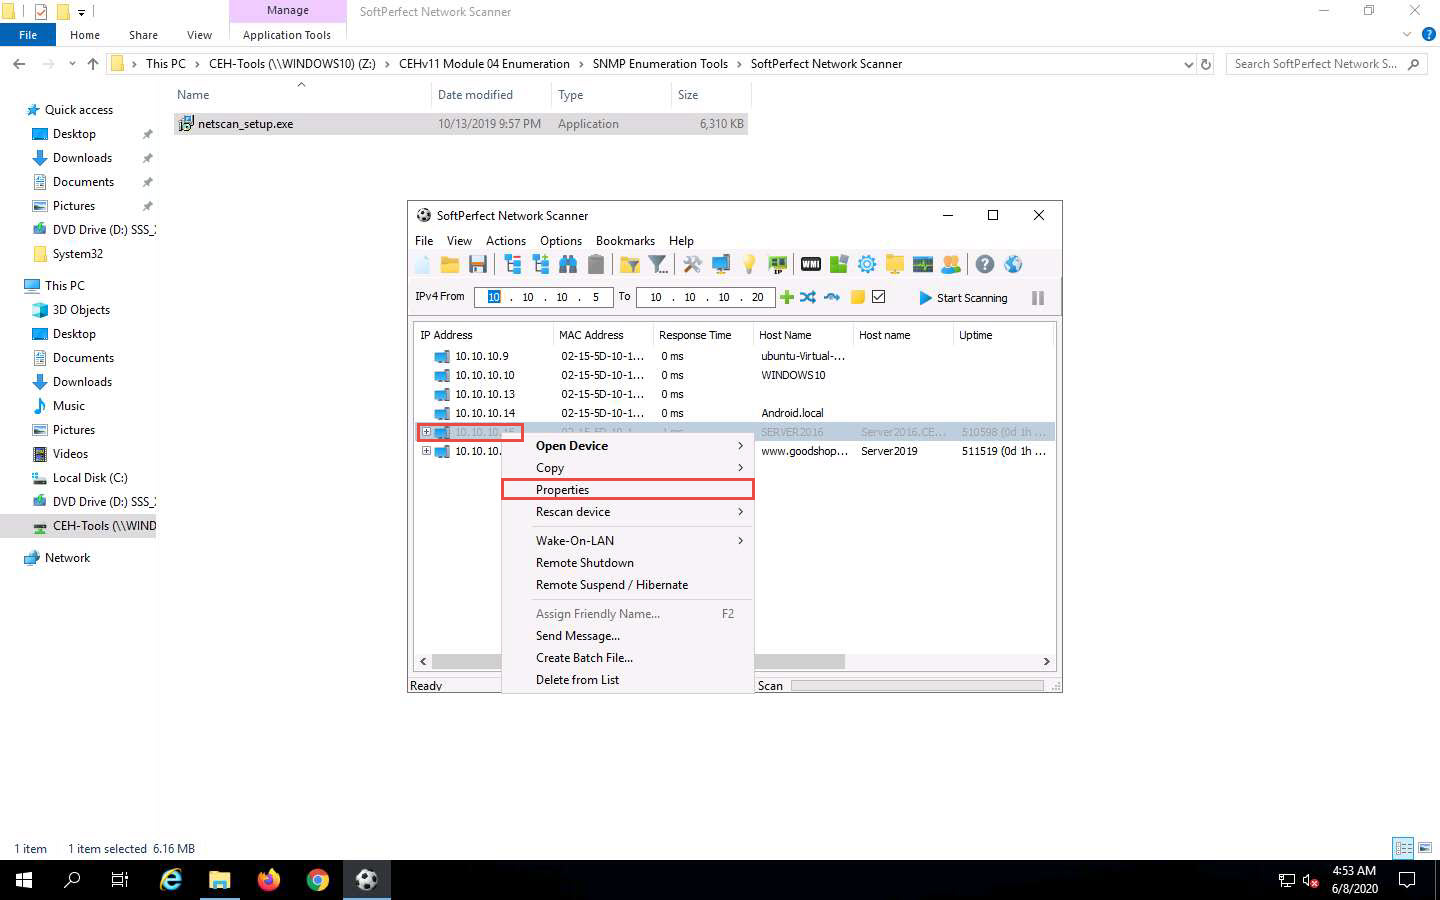Viewport: 1440px width, 900px height.
Task: Open recent locations dropdown in Explorer
Action: pos(72,64)
